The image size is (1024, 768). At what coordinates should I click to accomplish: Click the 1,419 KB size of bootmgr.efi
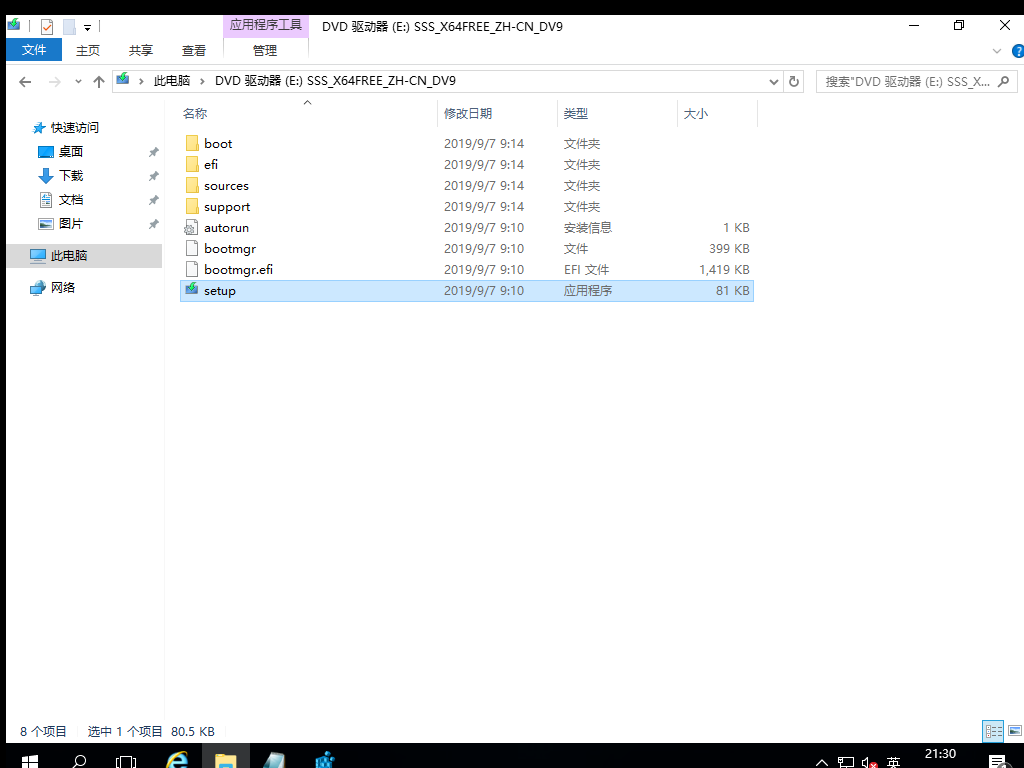(724, 270)
